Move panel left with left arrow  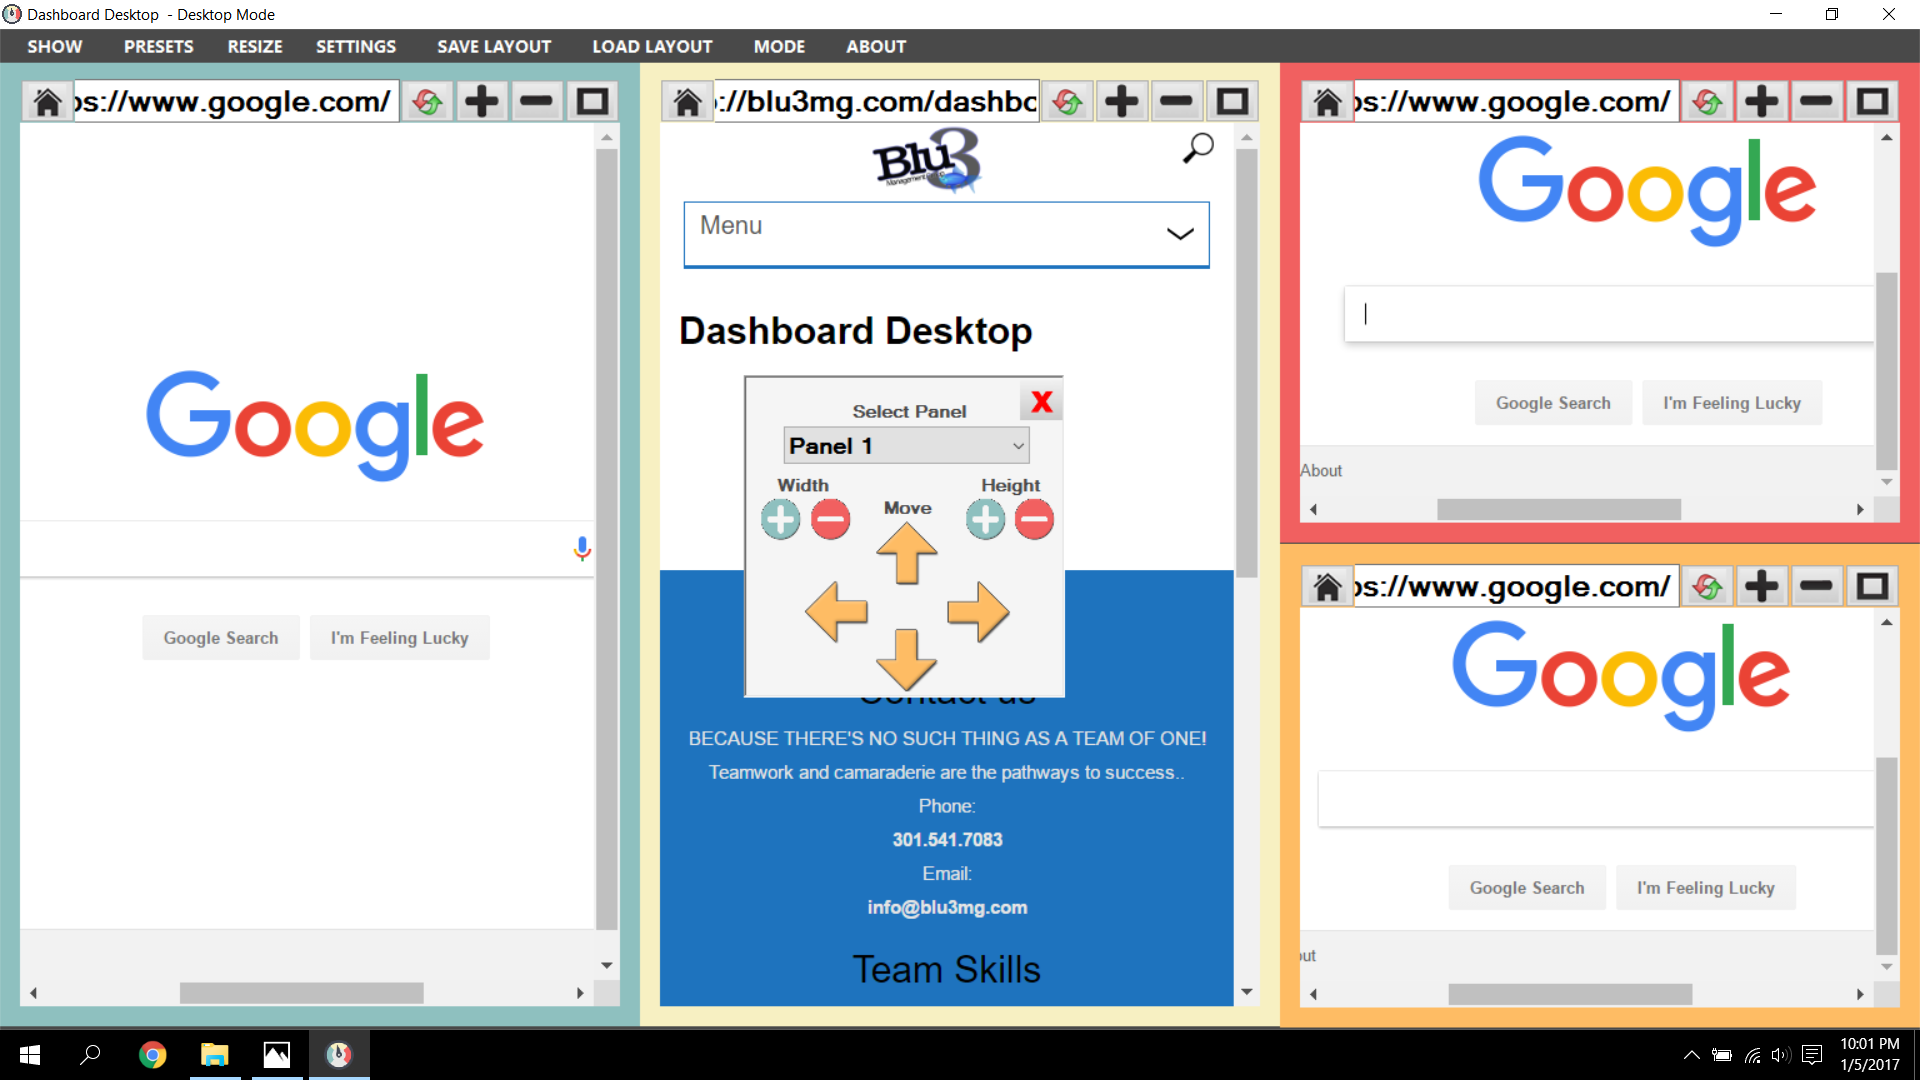pyautogui.click(x=837, y=612)
